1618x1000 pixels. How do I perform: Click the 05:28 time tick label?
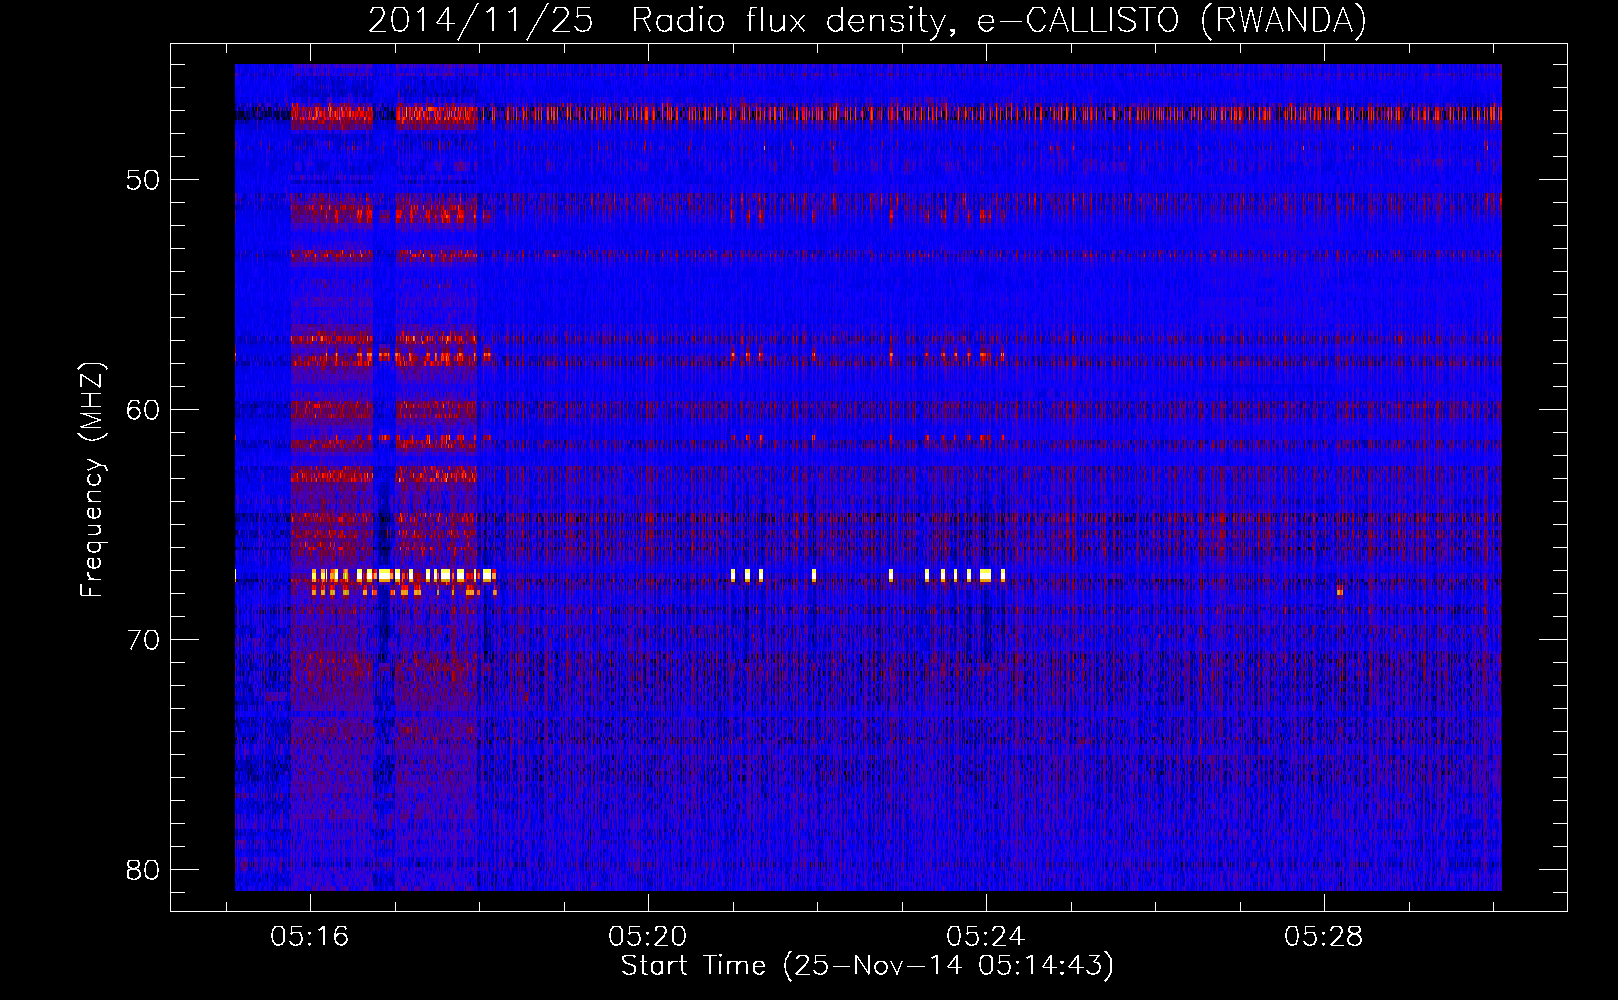point(1324,937)
